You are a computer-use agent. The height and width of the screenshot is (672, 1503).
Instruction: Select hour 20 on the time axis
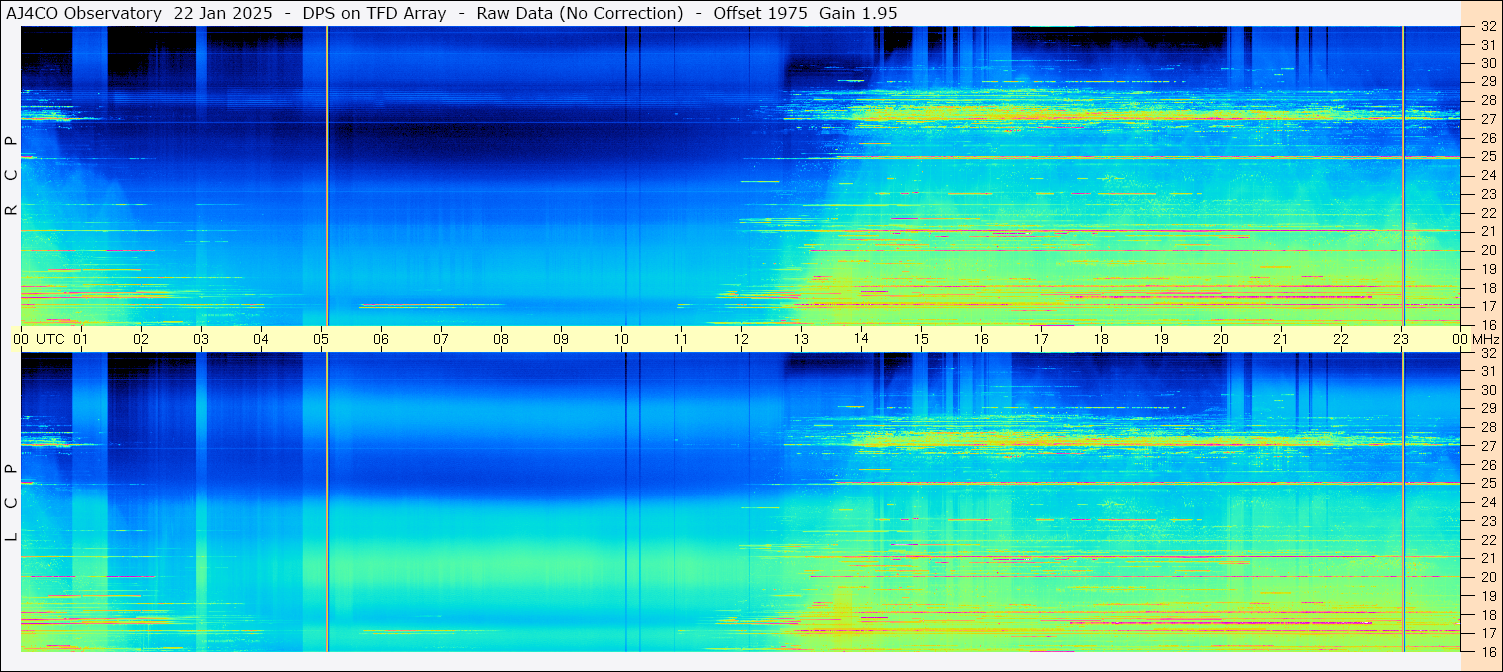[1221, 339]
